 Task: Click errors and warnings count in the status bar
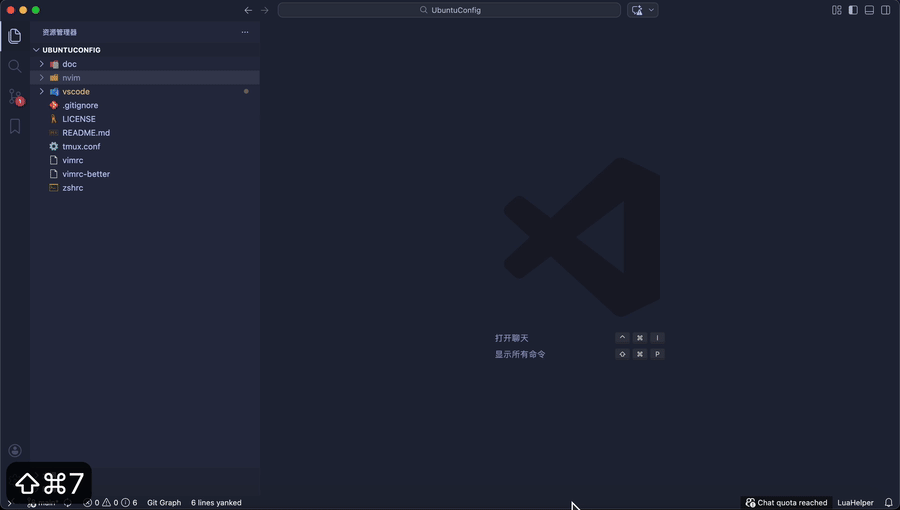tap(110, 503)
